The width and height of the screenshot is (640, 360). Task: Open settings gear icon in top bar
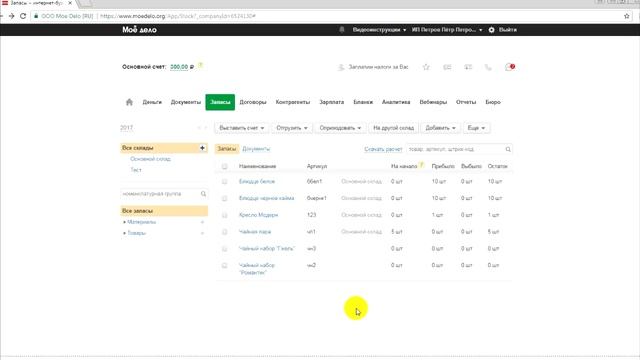pos(491,30)
